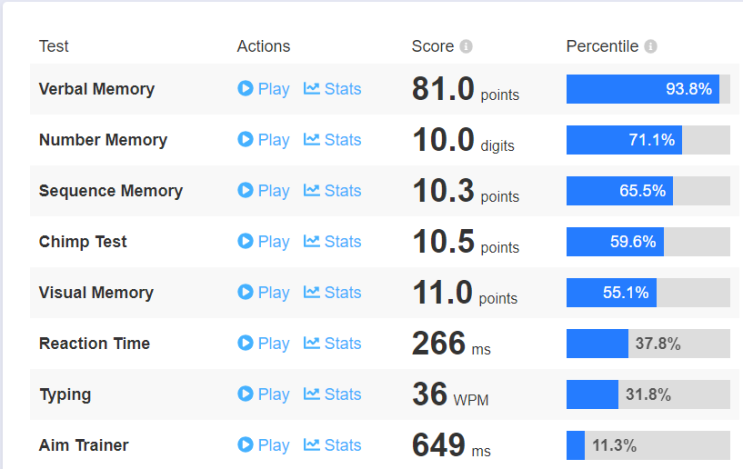
Task: Click the play icon for Typing test
Action: click(x=245, y=395)
